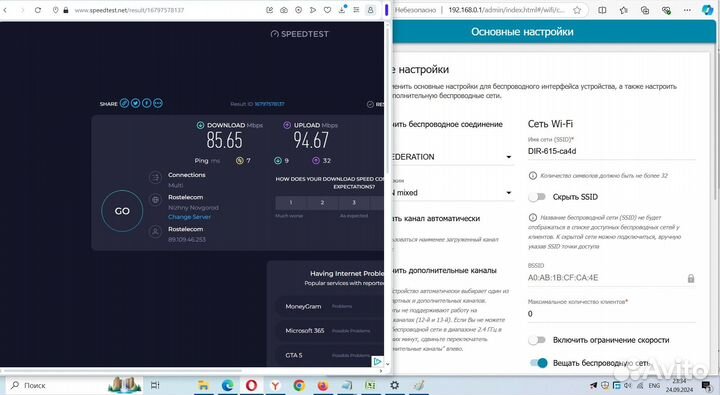720x395 pixels.
Task: Click the 192.168.0.1 address bar in Edge
Action: 507,10
